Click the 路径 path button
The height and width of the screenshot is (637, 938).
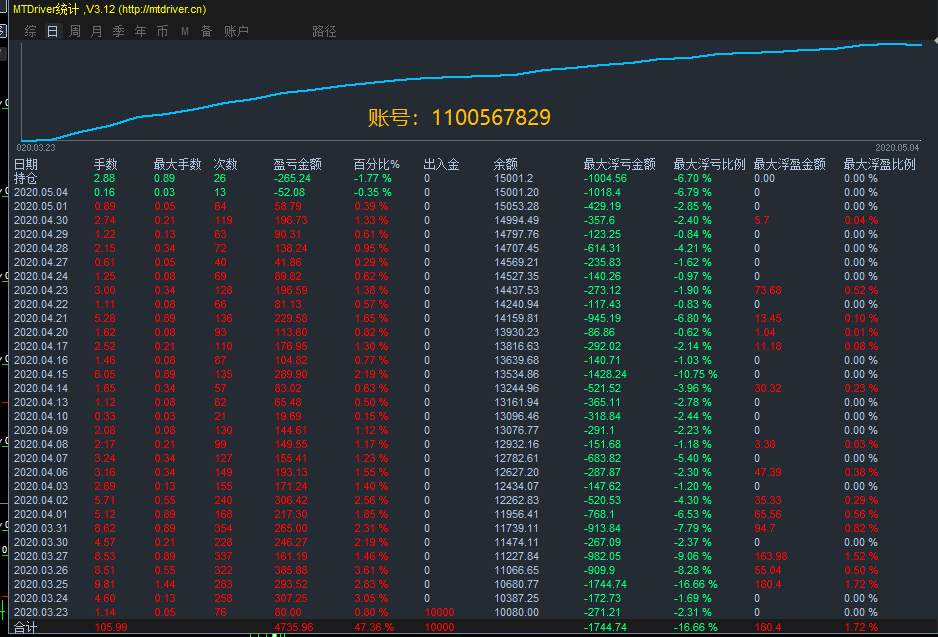(x=324, y=31)
